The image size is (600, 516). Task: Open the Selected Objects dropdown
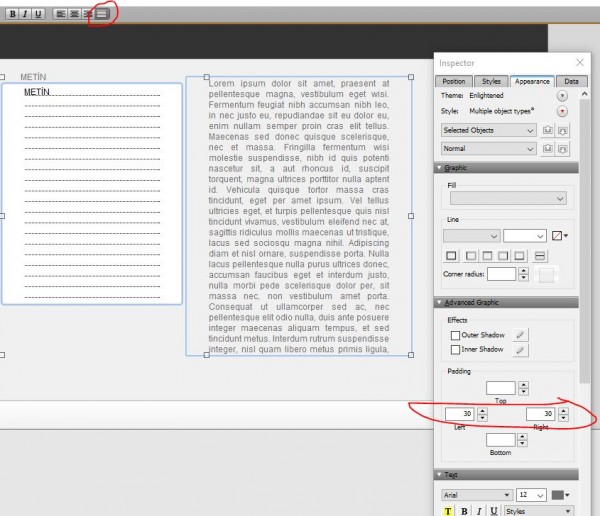[489, 130]
